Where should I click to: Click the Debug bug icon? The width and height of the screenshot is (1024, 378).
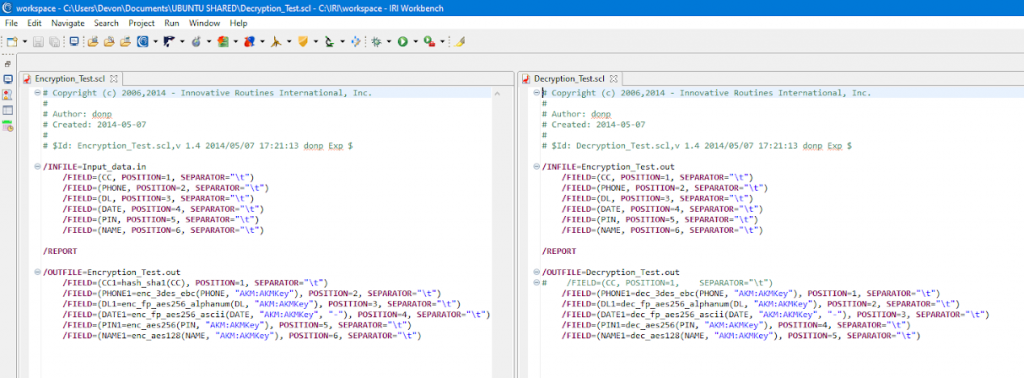[376, 41]
